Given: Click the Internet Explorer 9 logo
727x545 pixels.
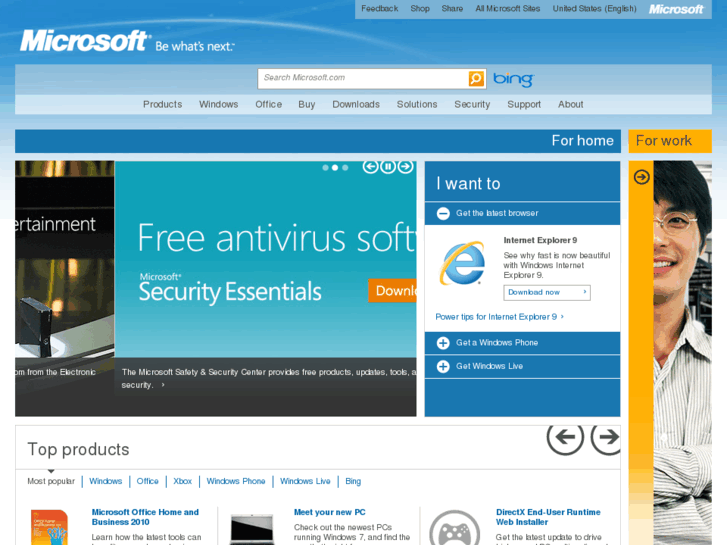Looking at the screenshot, I should coord(462,263).
